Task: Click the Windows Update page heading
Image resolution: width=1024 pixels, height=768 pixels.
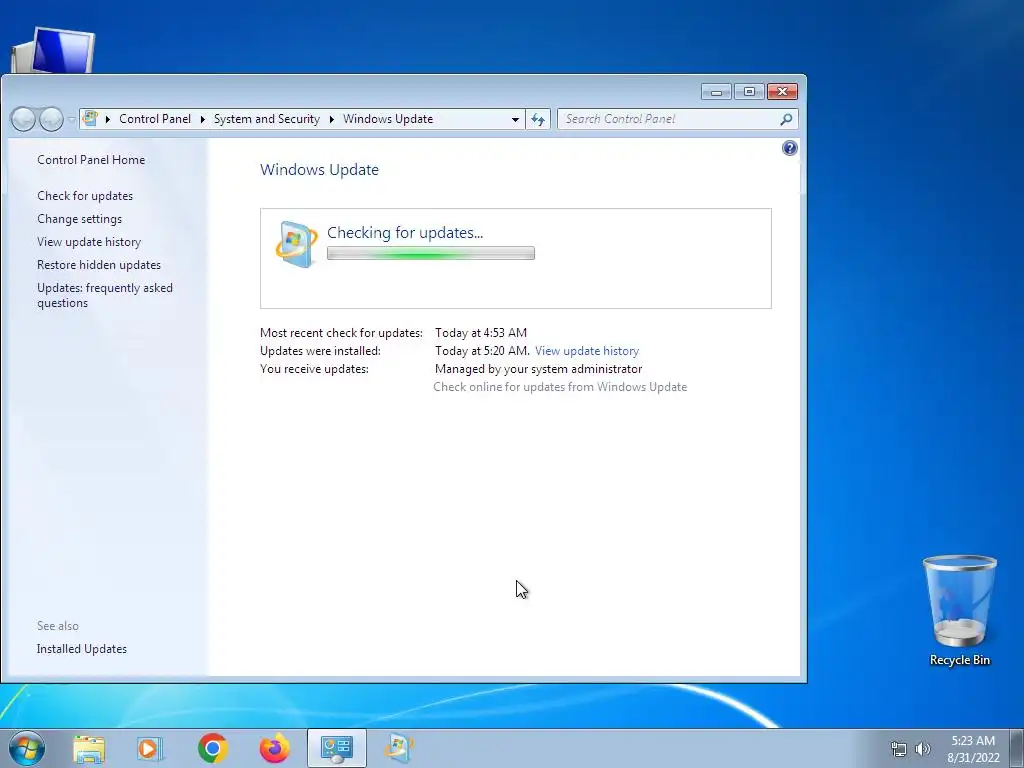Action: 319,170
